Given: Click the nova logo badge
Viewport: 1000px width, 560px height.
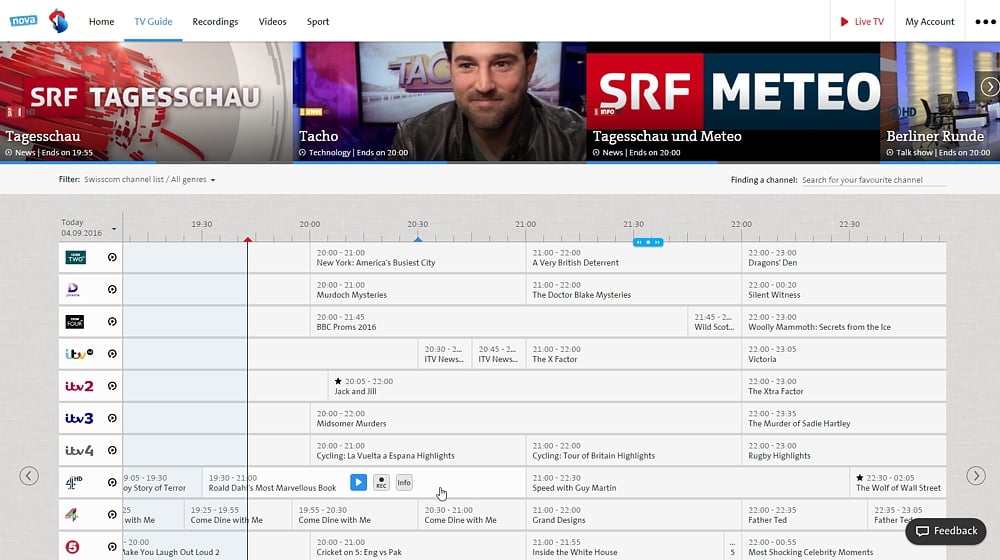Looking at the screenshot, I should [x=24, y=20].
